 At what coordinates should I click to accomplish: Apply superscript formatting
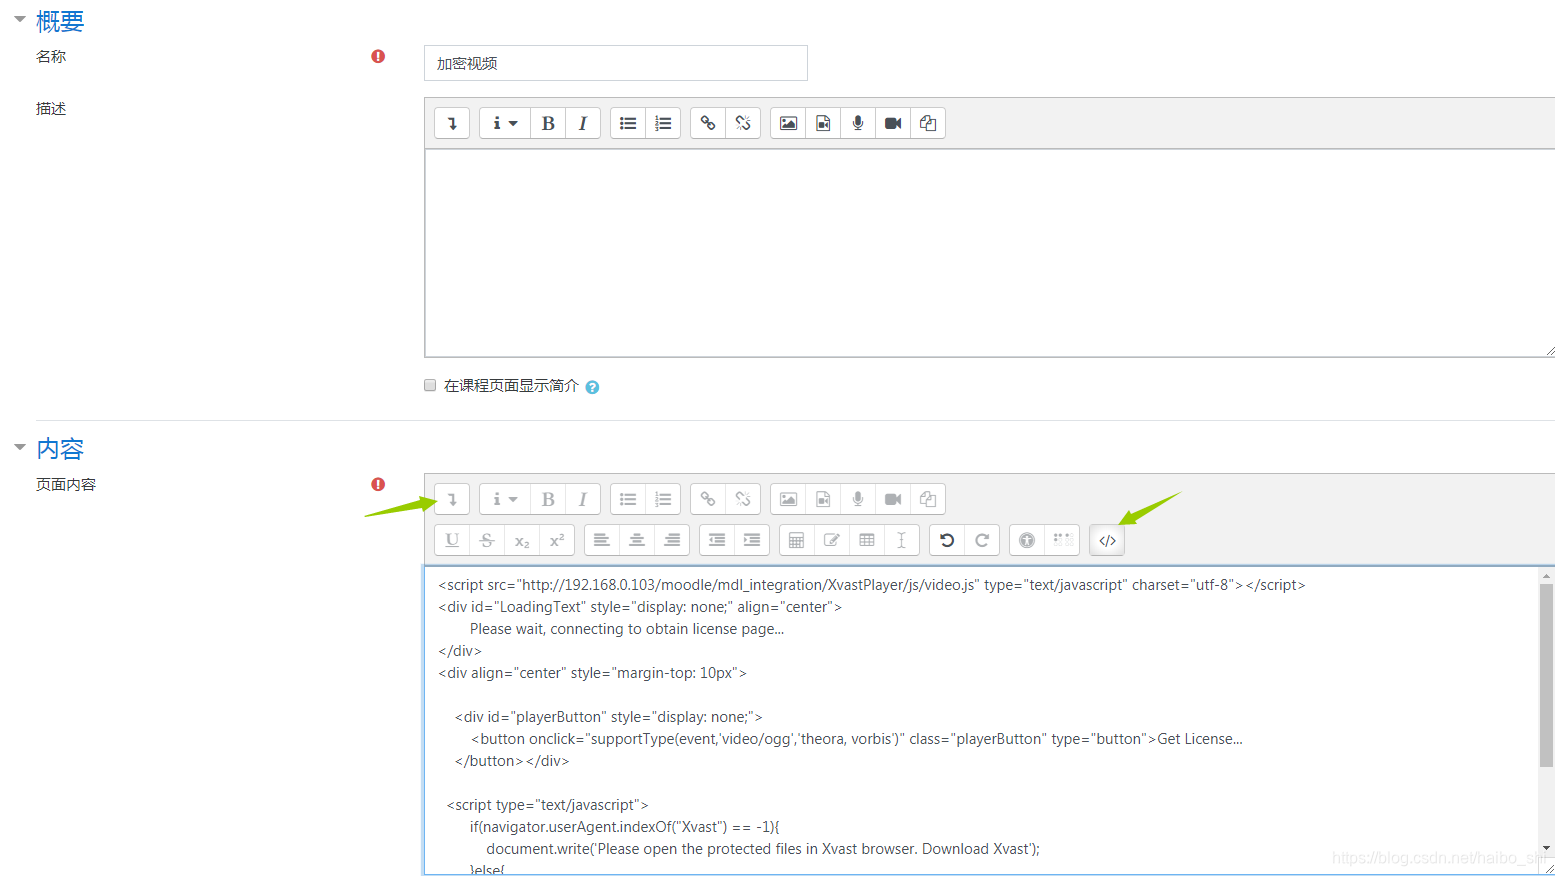pos(557,540)
